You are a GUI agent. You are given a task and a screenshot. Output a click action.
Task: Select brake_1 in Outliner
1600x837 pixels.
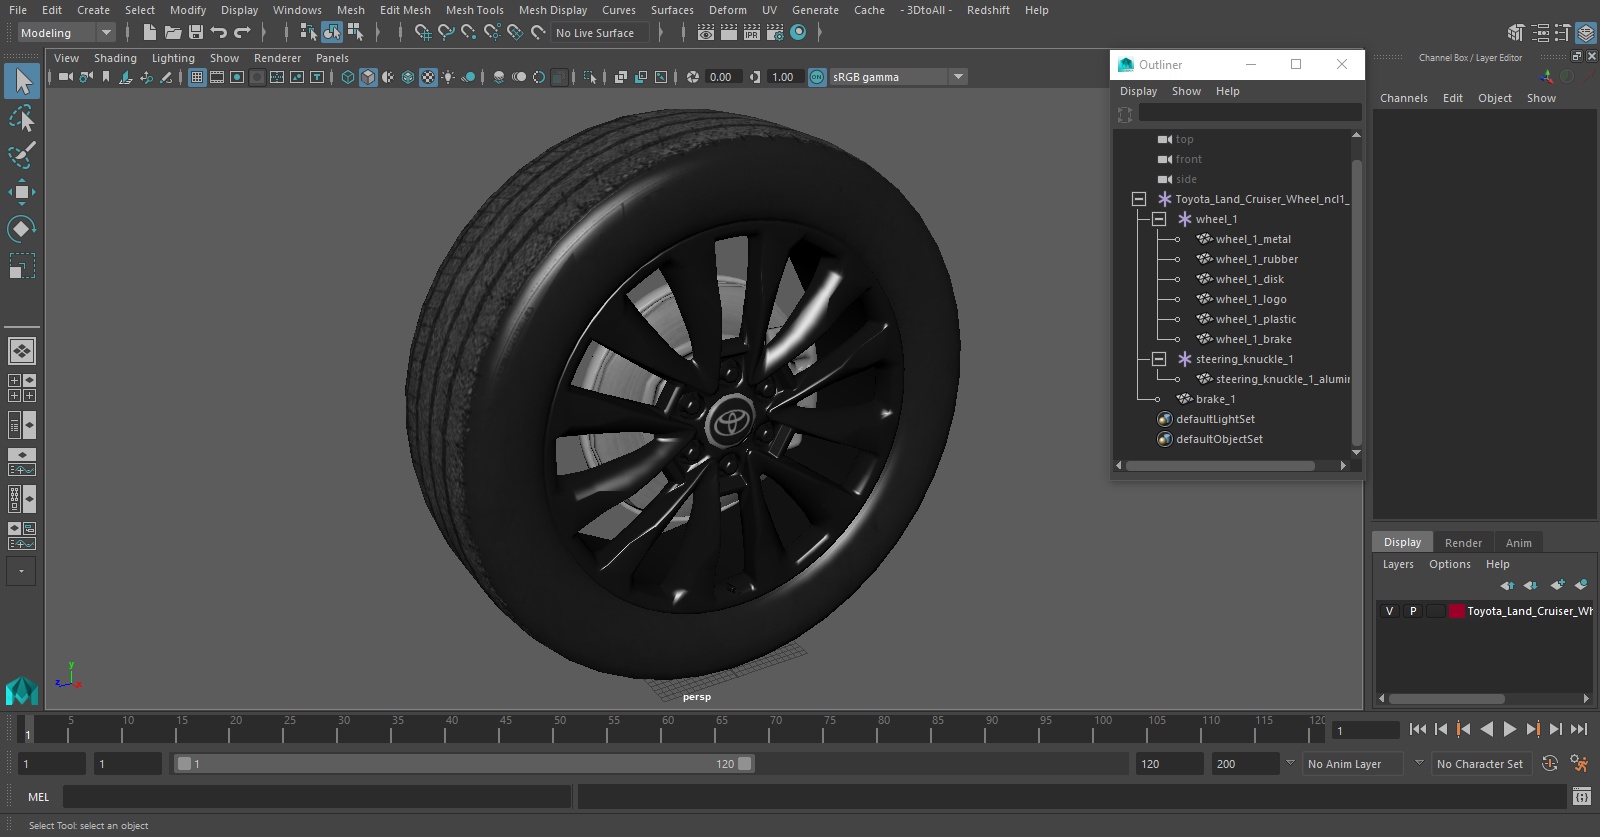[x=1215, y=399]
